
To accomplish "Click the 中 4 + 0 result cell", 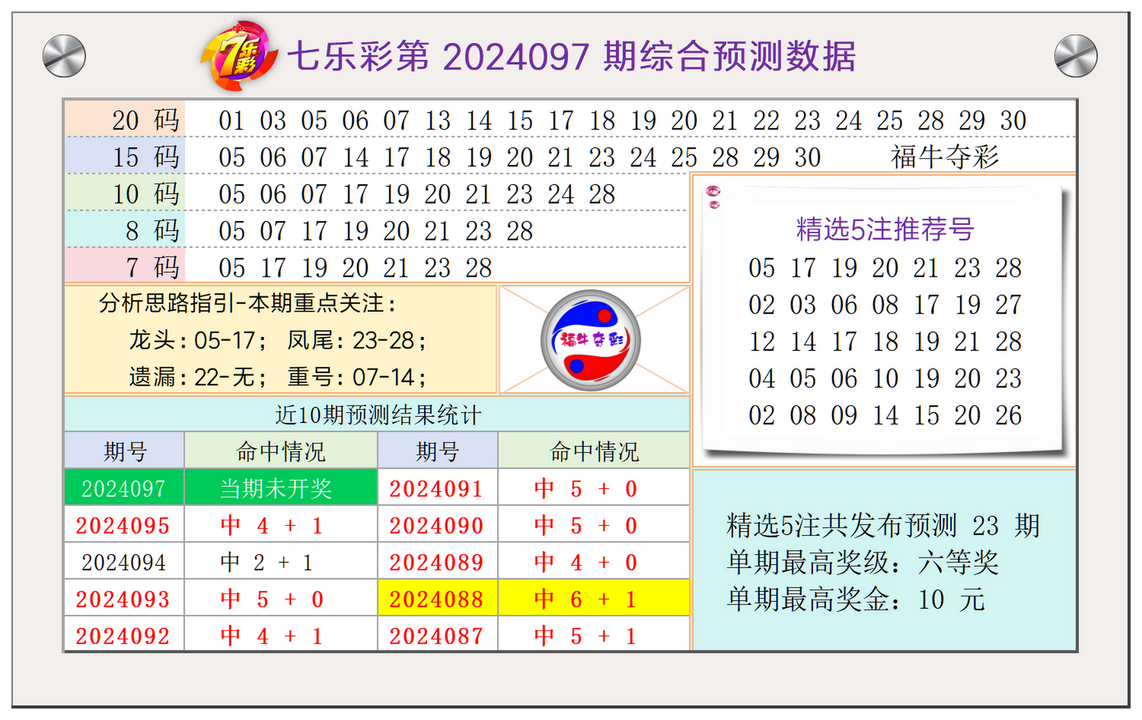I will [594, 562].
